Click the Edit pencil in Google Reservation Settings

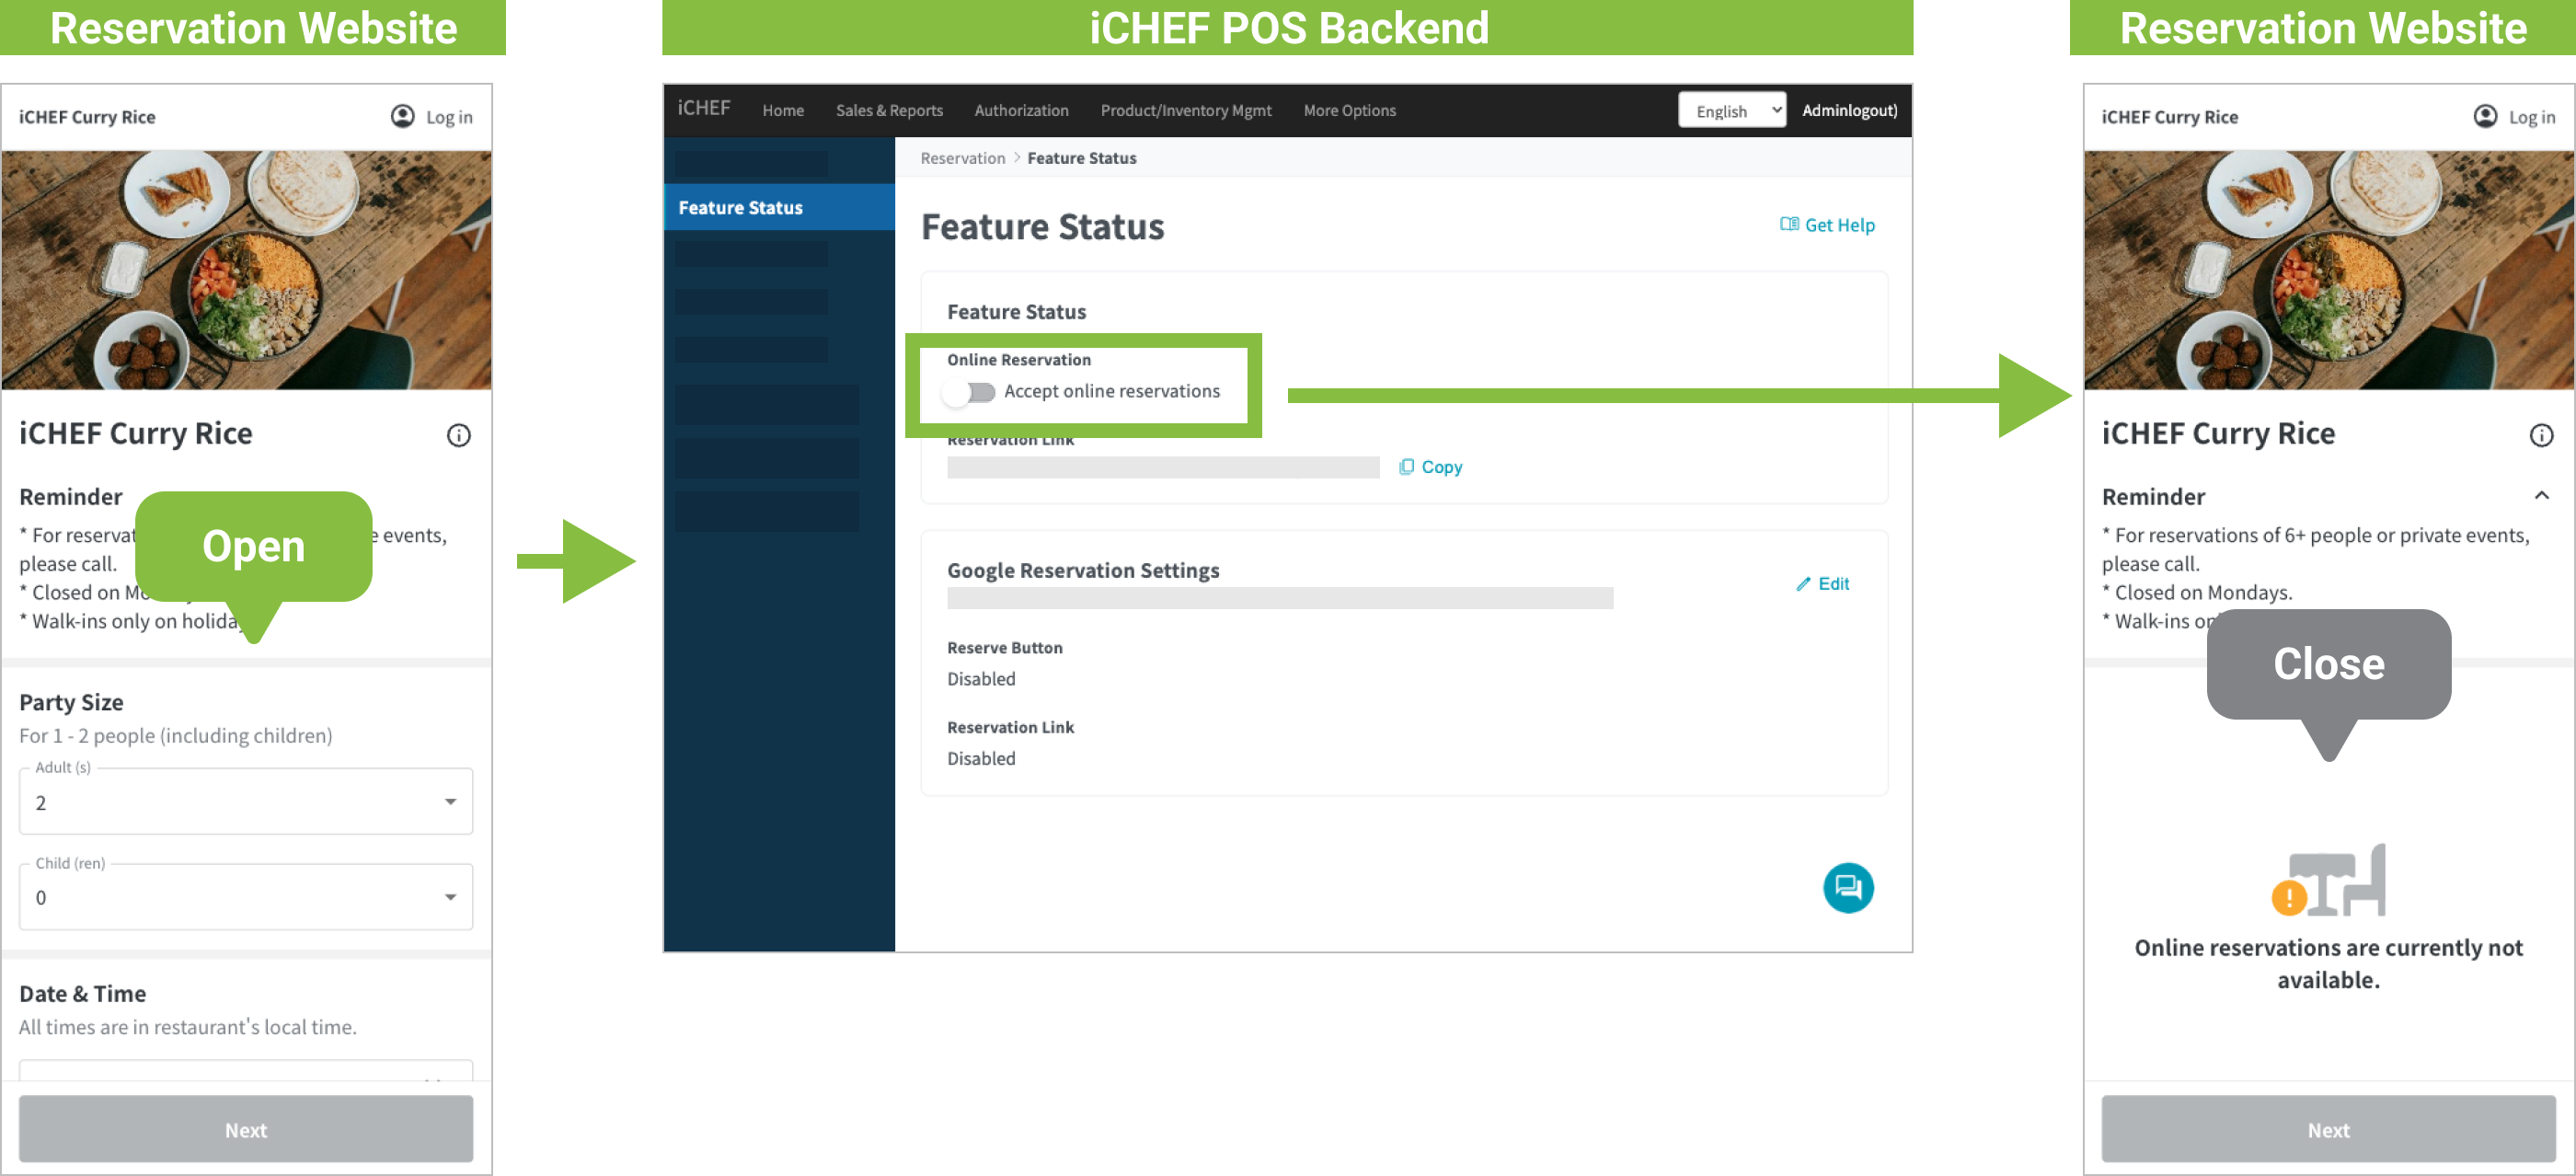pos(1803,584)
